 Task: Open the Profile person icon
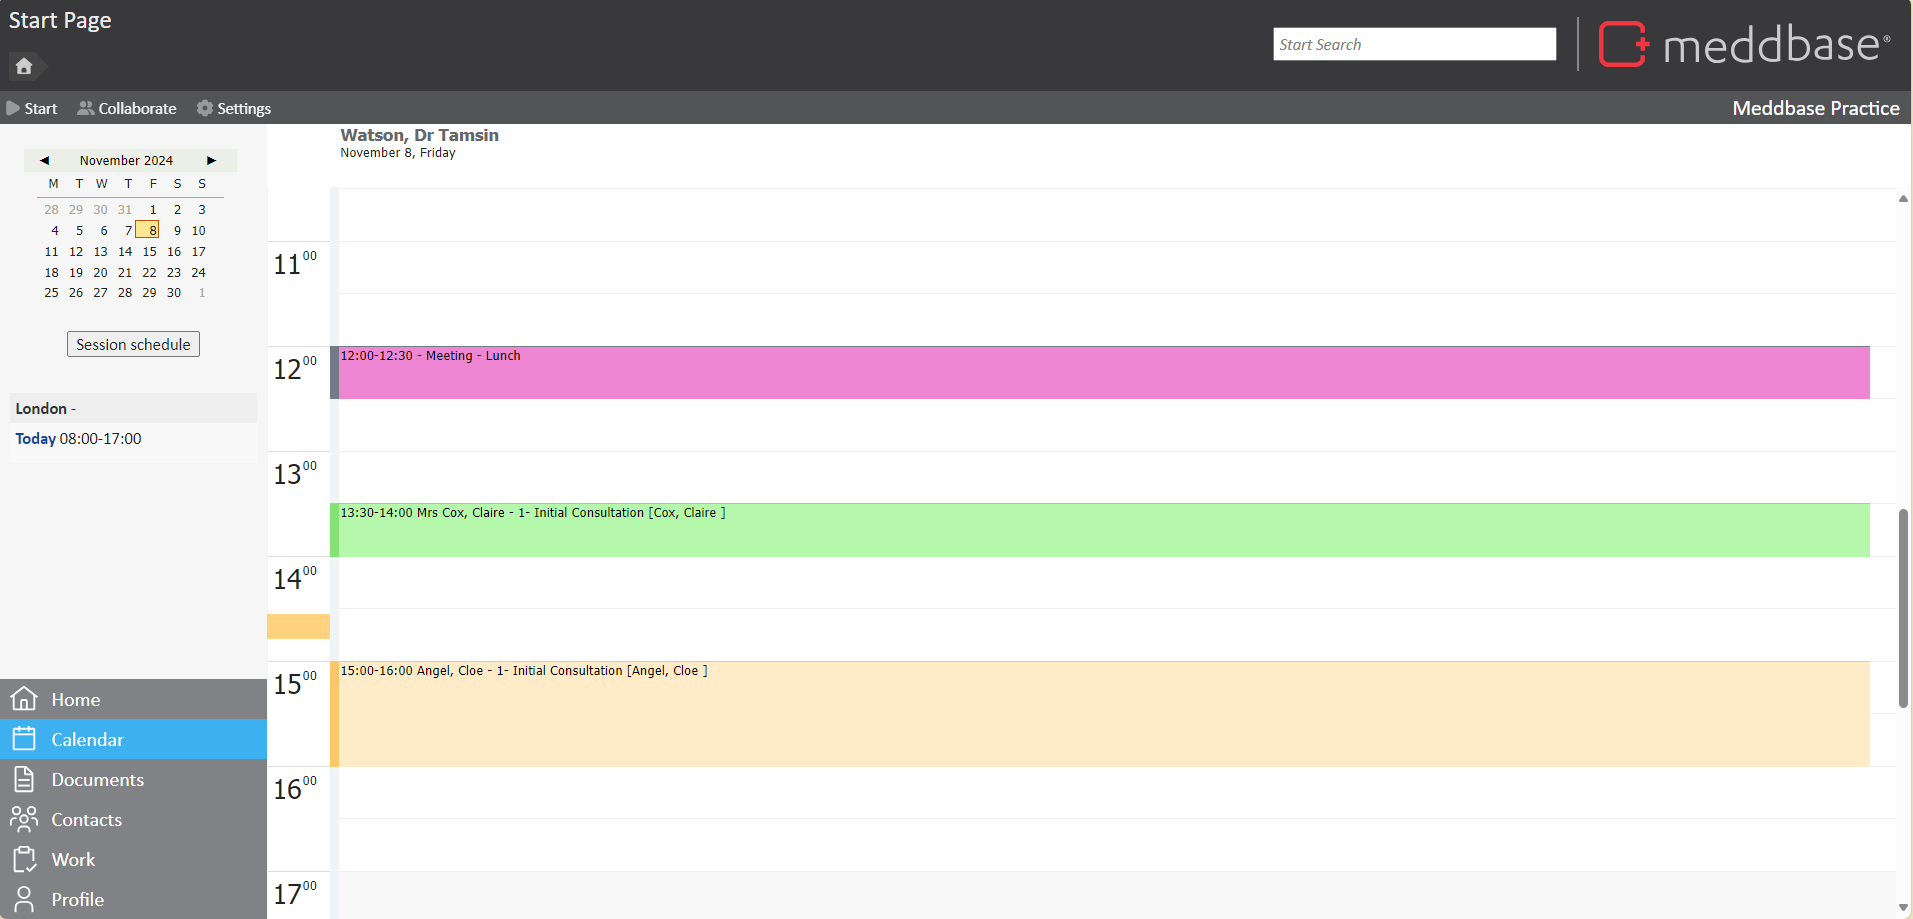[x=24, y=899]
